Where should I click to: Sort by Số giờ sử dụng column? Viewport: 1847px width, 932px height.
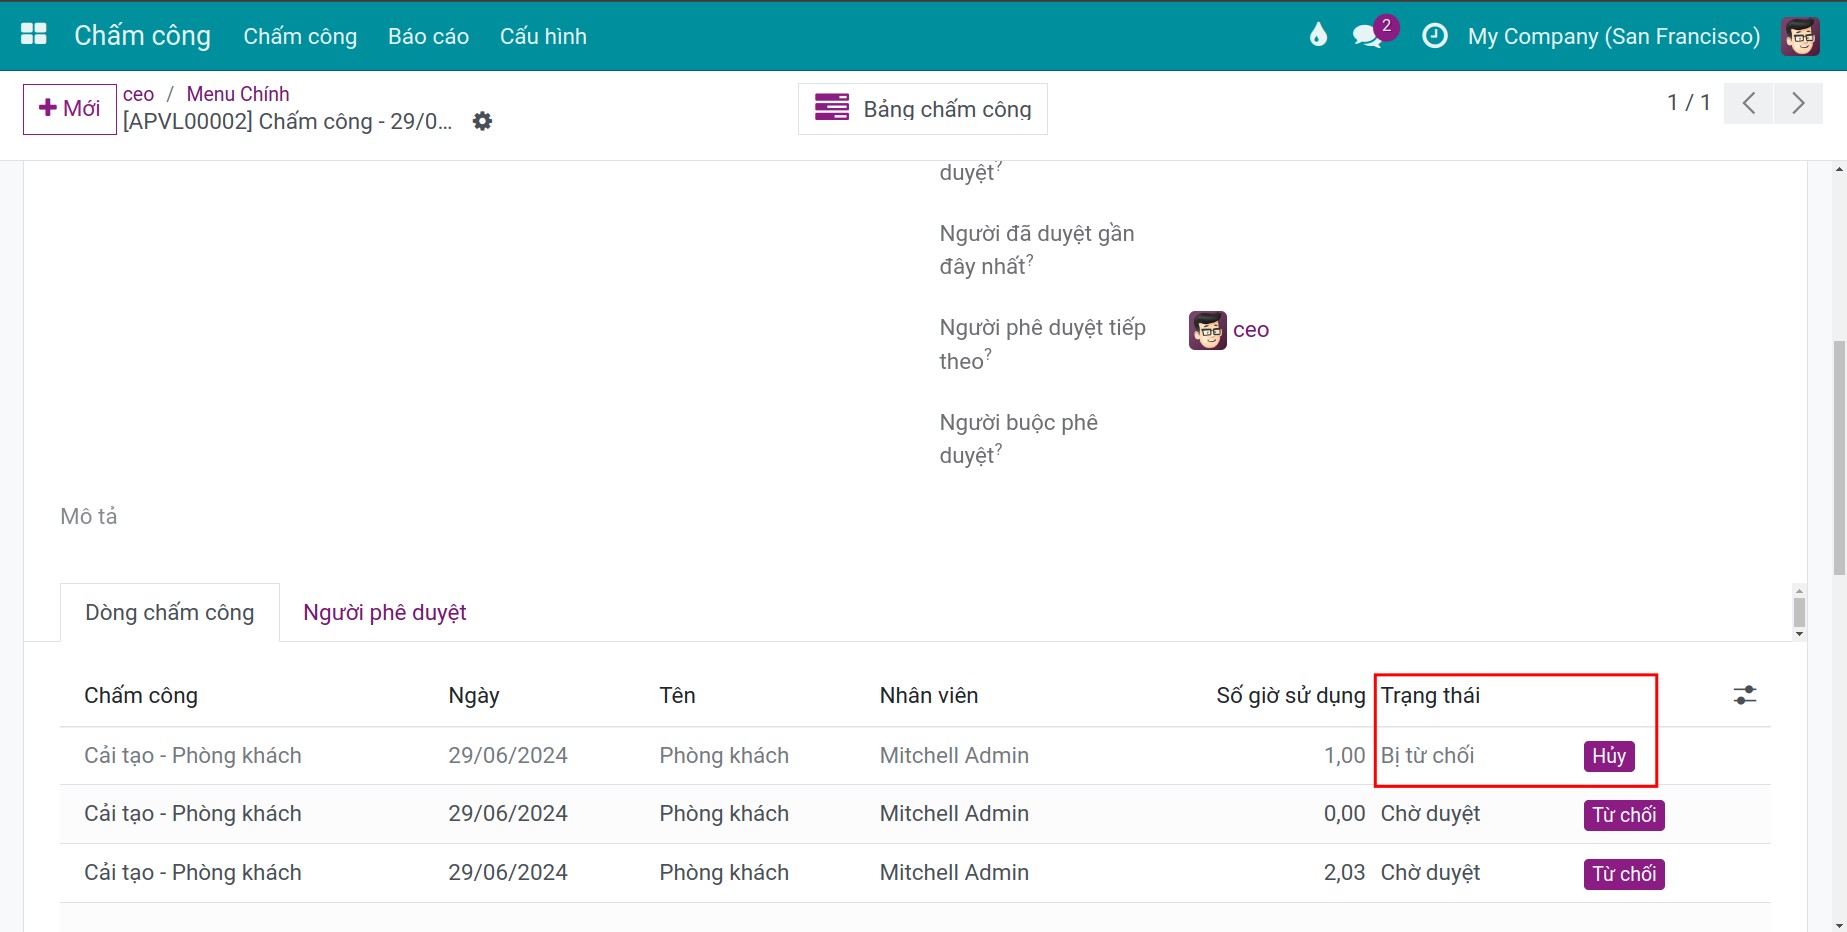pos(1290,696)
